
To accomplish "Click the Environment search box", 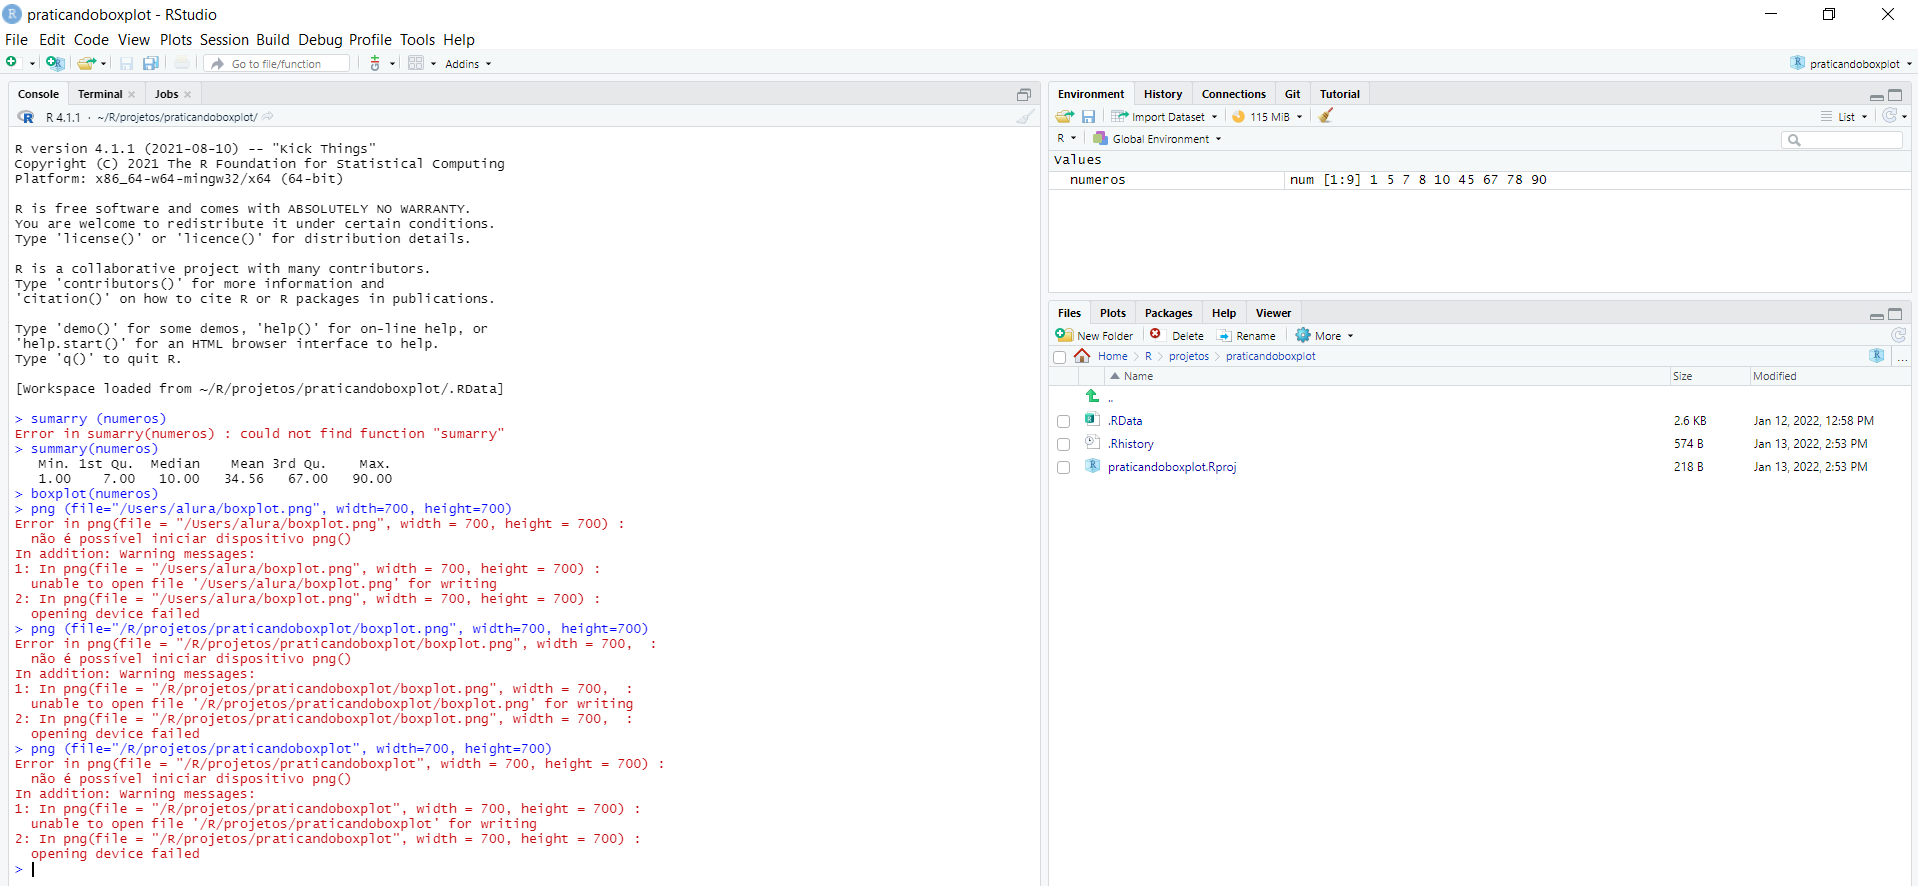I will pos(1842,140).
